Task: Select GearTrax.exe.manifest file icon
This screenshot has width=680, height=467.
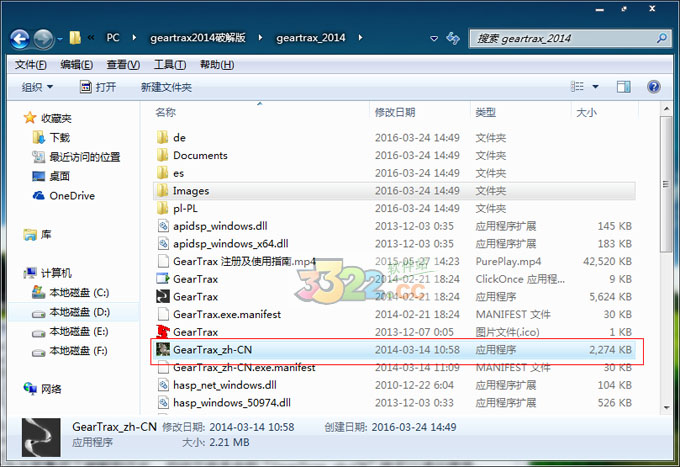Action: pyautogui.click(x=163, y=314)
